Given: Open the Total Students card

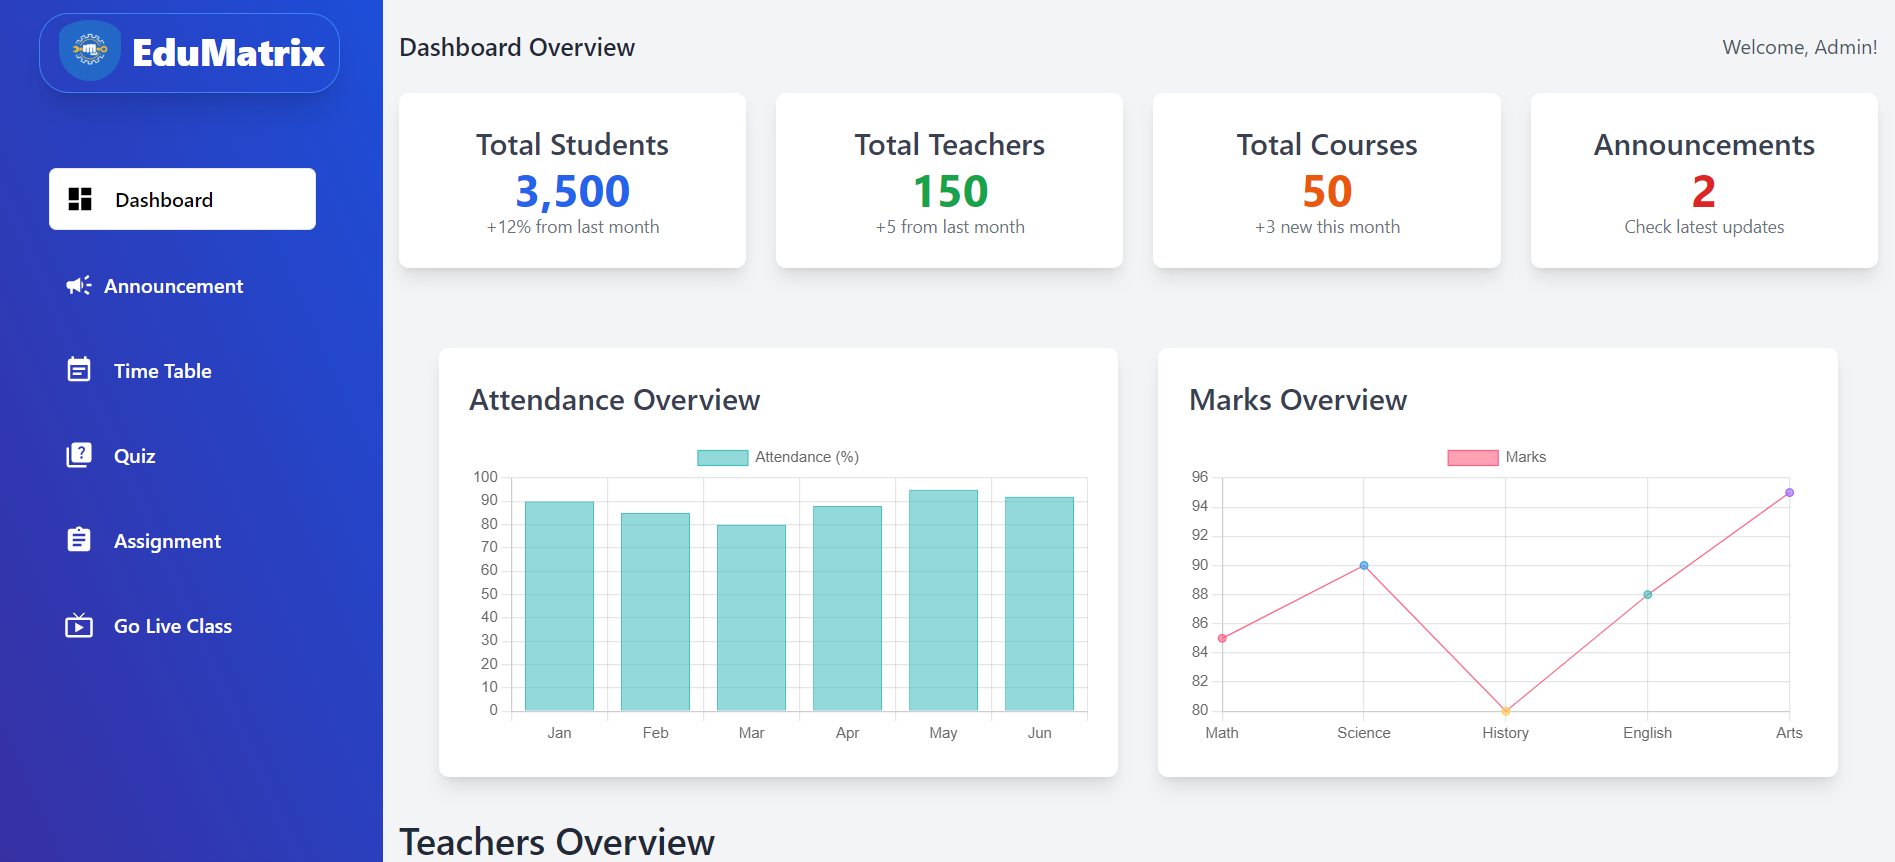Looking at the screenshot, I should (572, 181).
